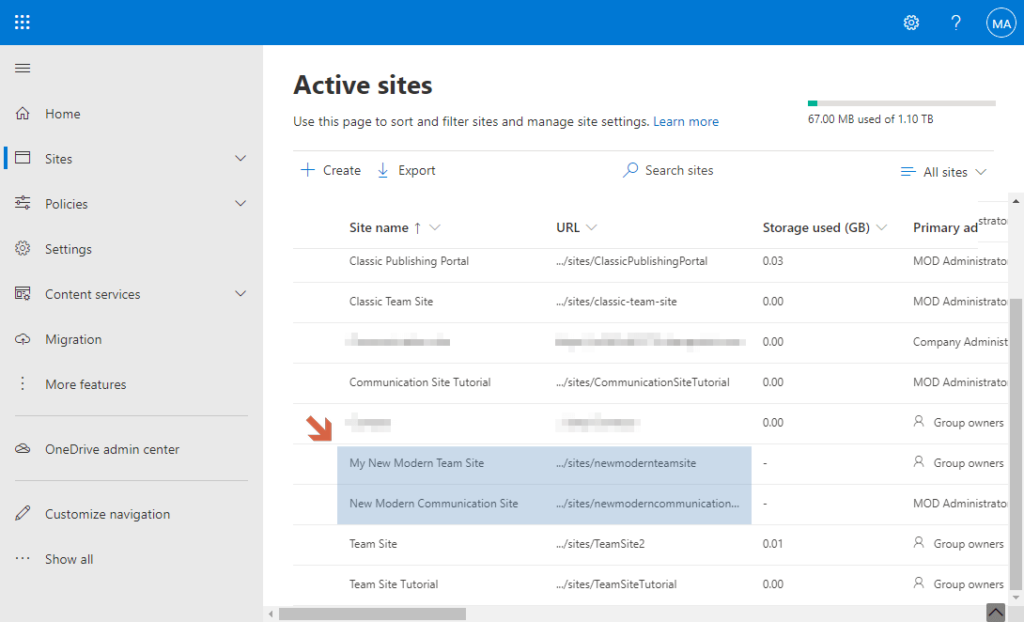Click the Customize navigation pencil icon
Viewport: 1024px width, 622px height.
point(23,513)
